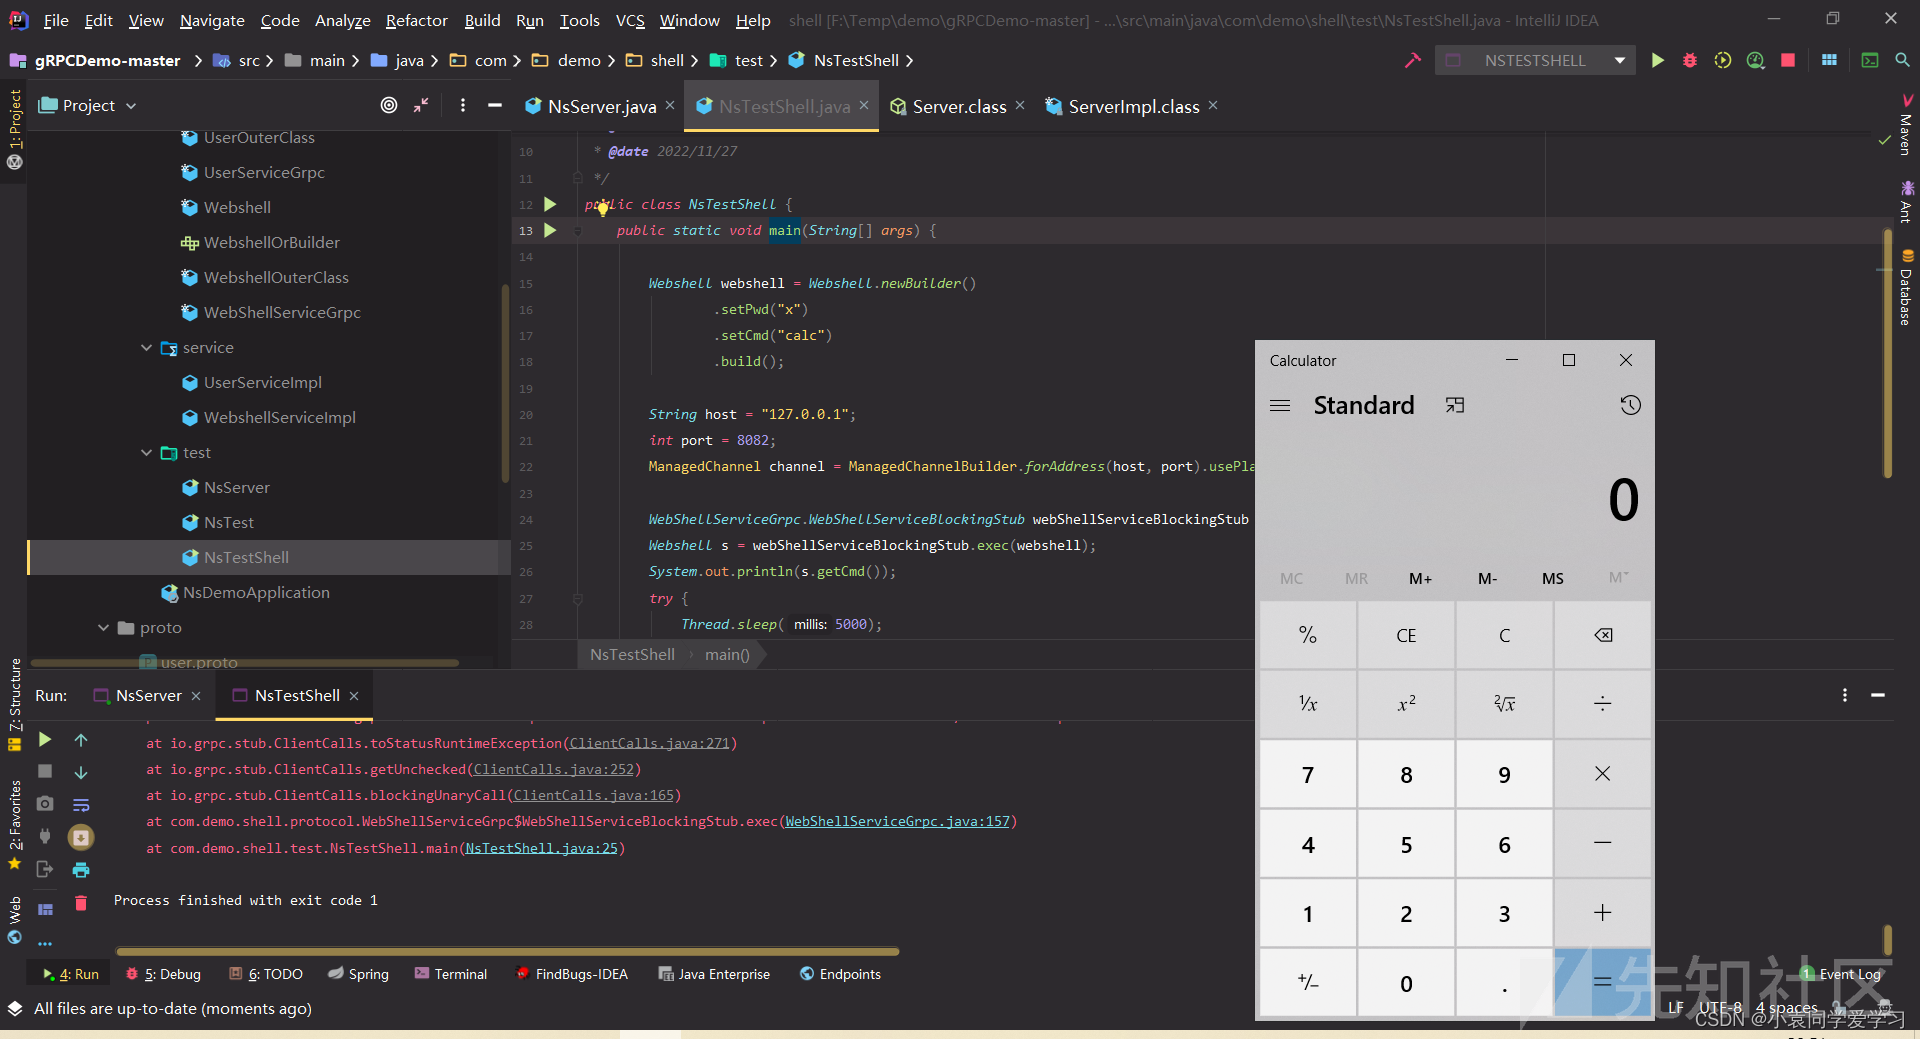Open the NsTestShell.java:25 link
The height and width of the screenshot is (1039, 1920).
pyautogui.click(x=541, y=848)
